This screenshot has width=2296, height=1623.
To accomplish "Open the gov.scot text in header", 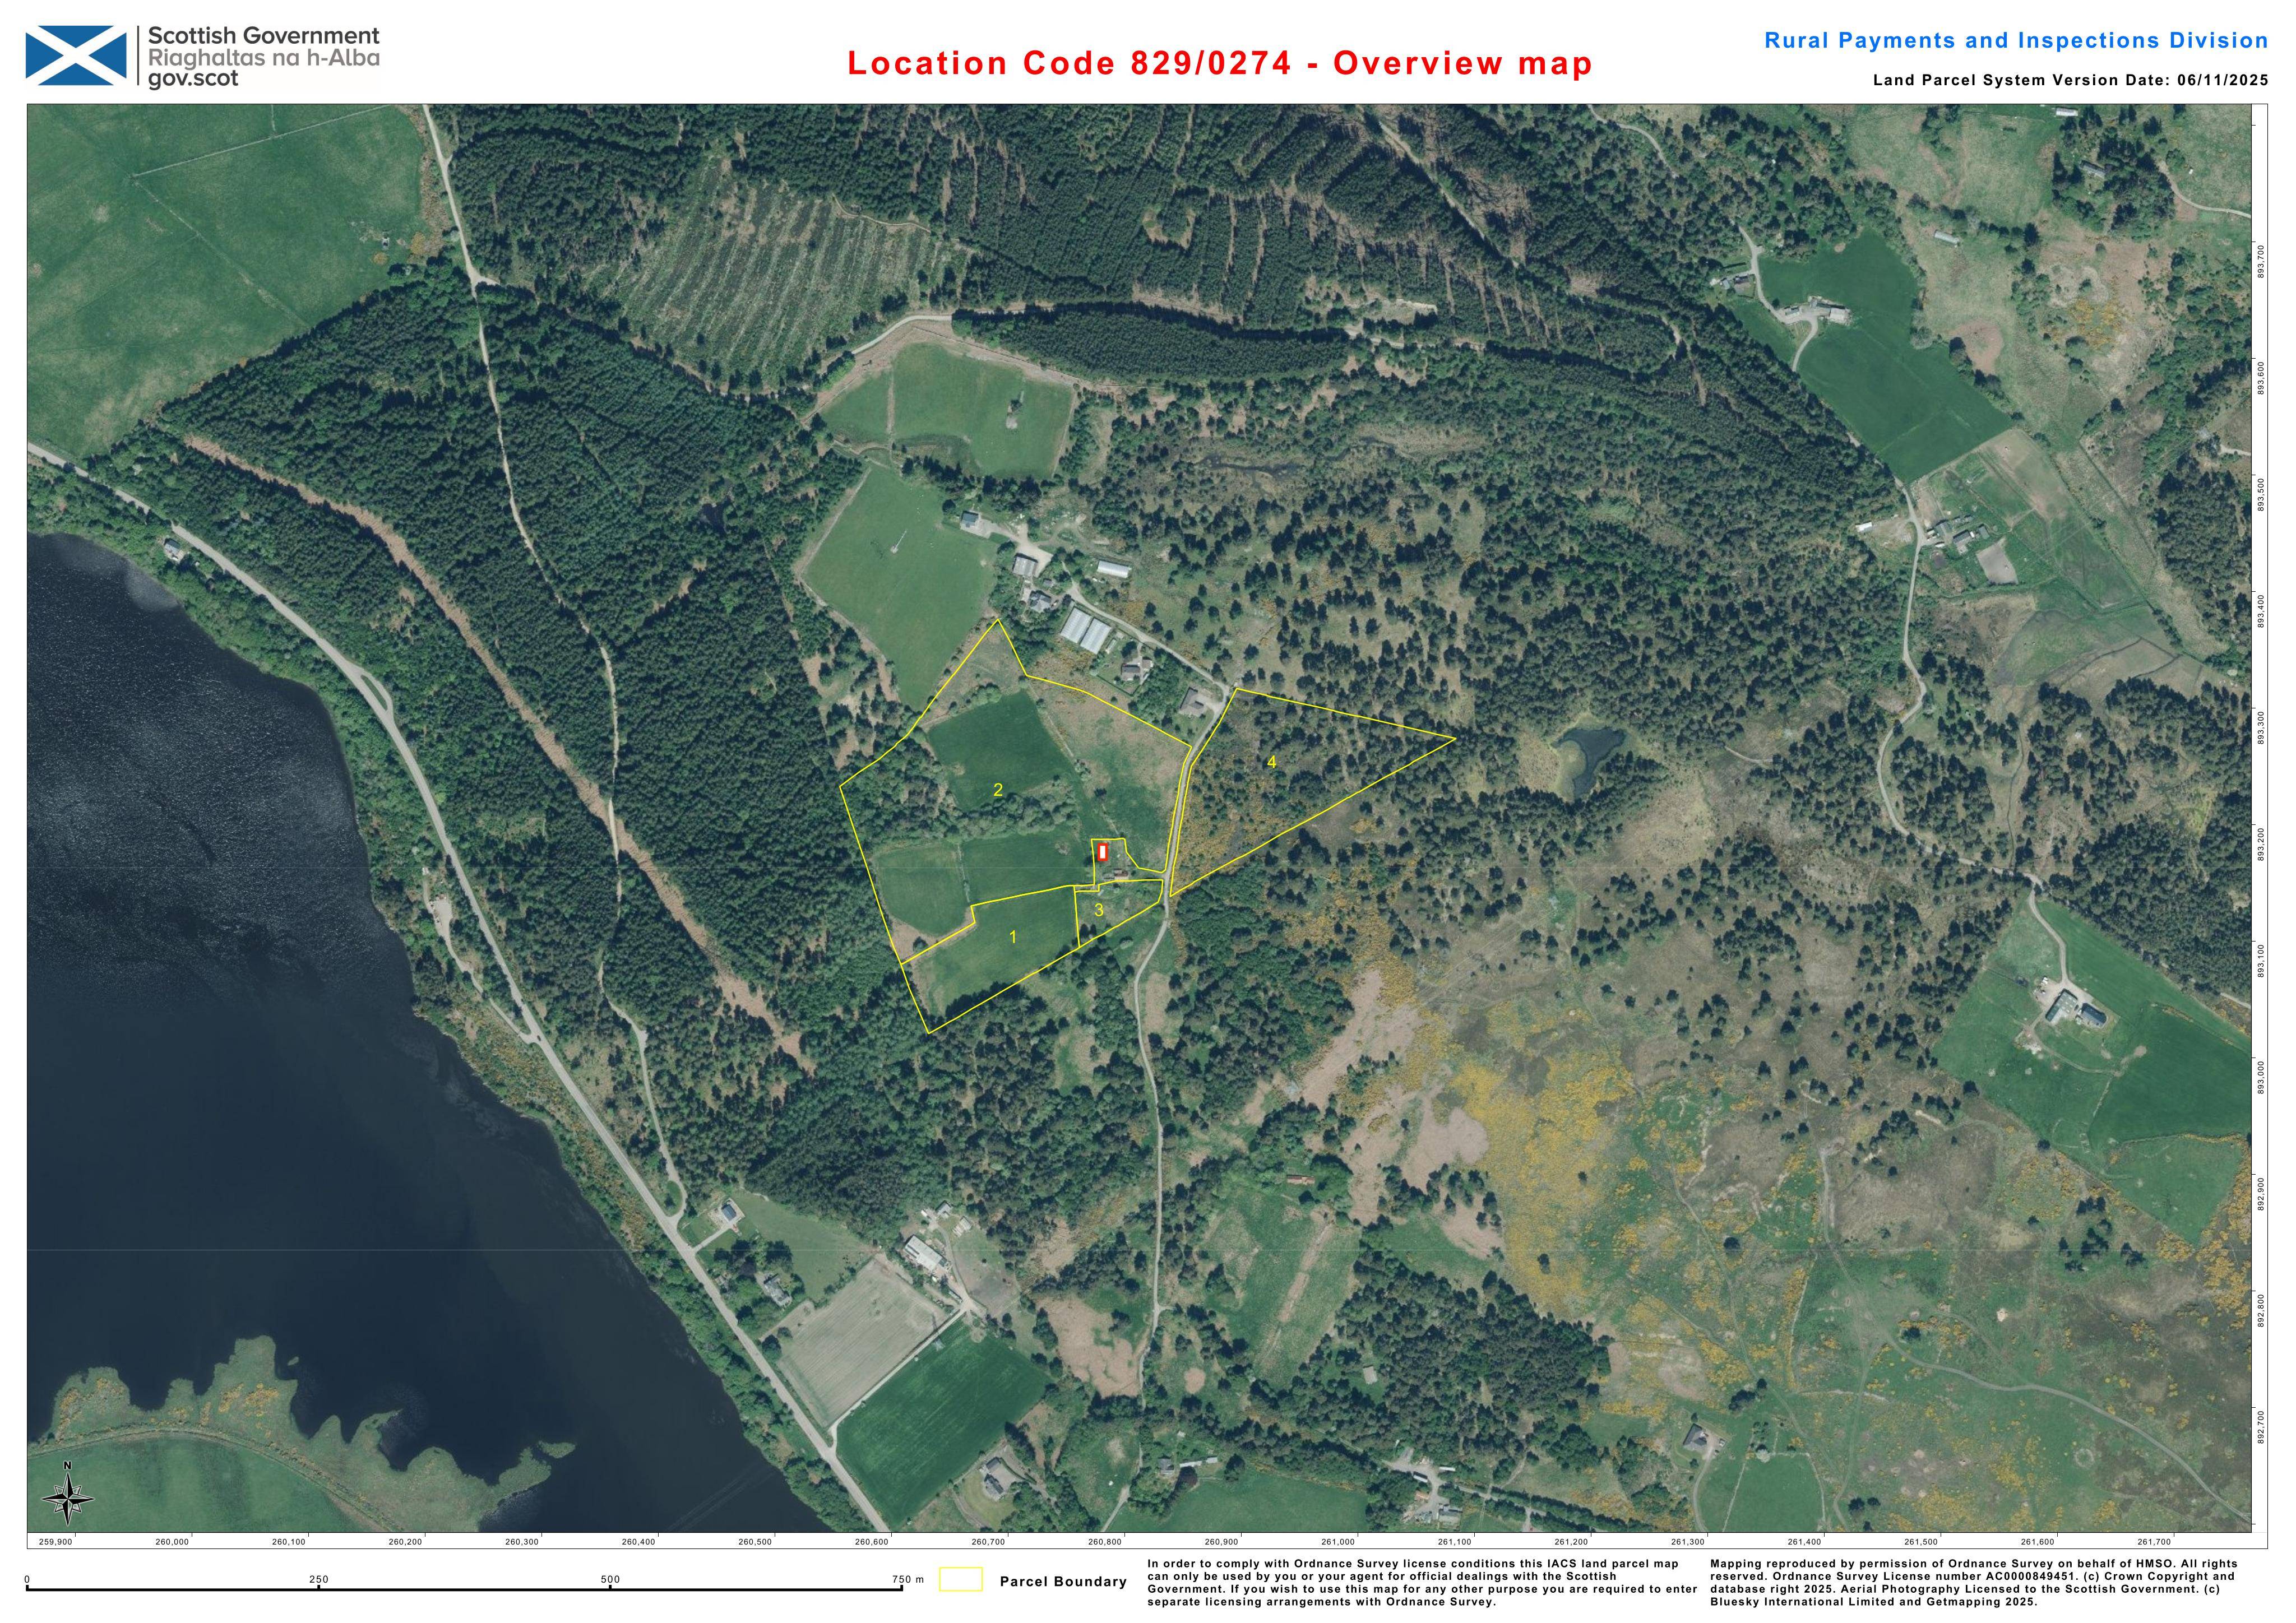I will click(x=193, y=79).
